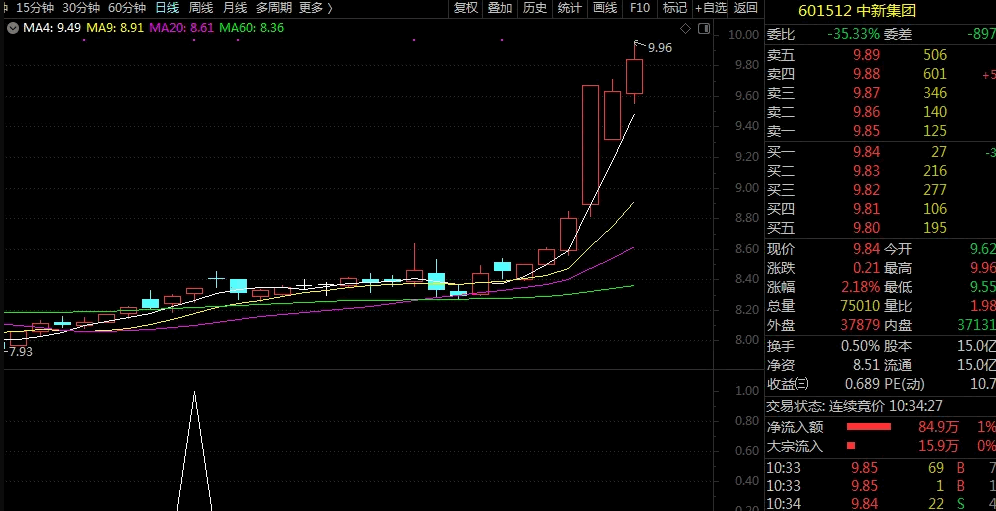Click the 净资 8.51 value
This screenshot has width=996, height=511.
point(866,365)
